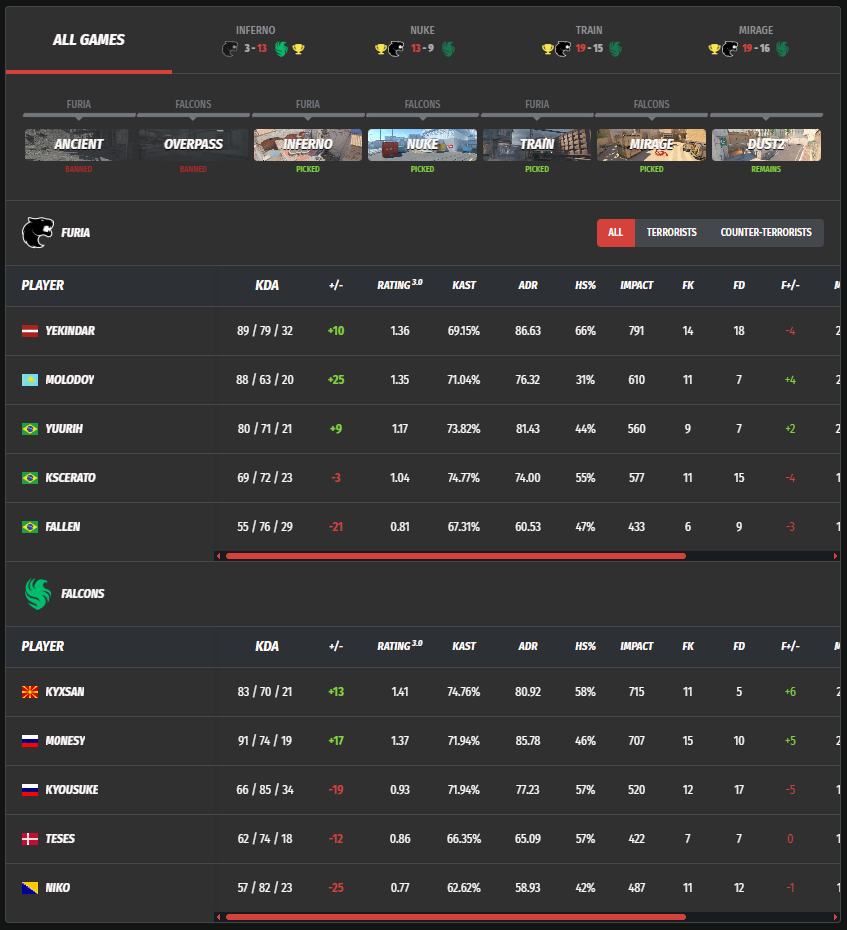Click YEKINDAR's Latvian flag icon
The height and width of the screenshot is (930, 847).
pyautogui.click(x=30, y=331)
